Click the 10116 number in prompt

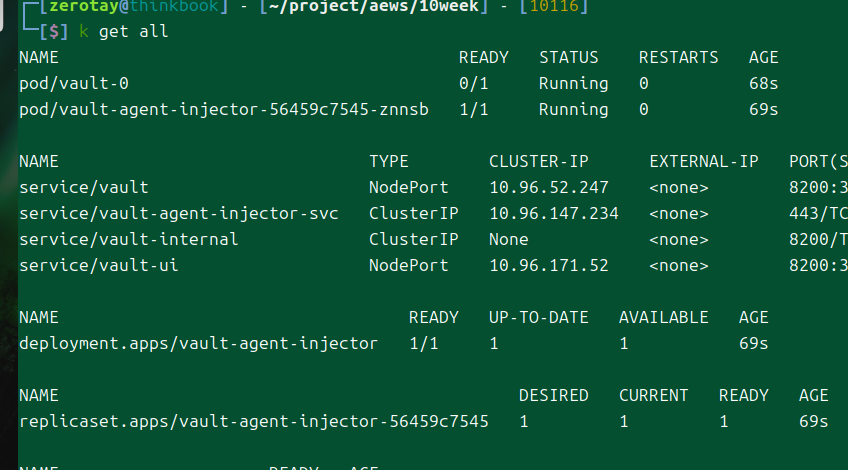pos(554,6)
